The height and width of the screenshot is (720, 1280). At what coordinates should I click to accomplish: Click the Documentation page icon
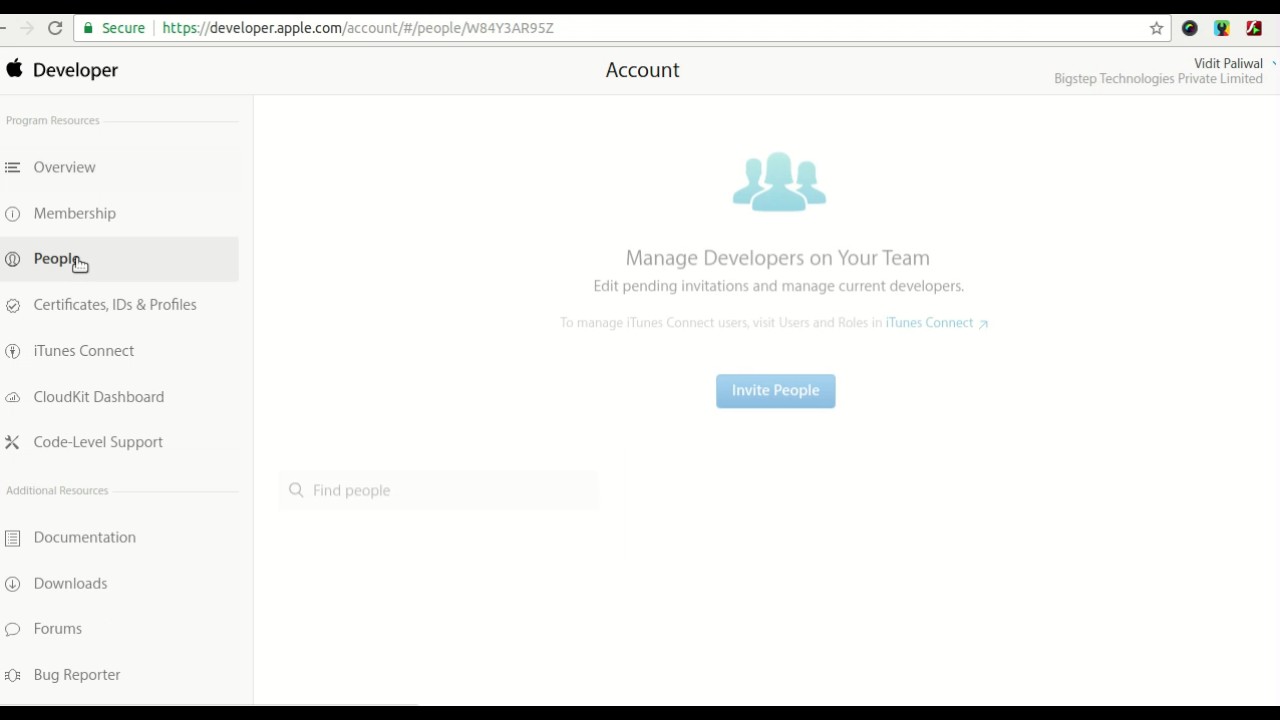click(12, 538)
